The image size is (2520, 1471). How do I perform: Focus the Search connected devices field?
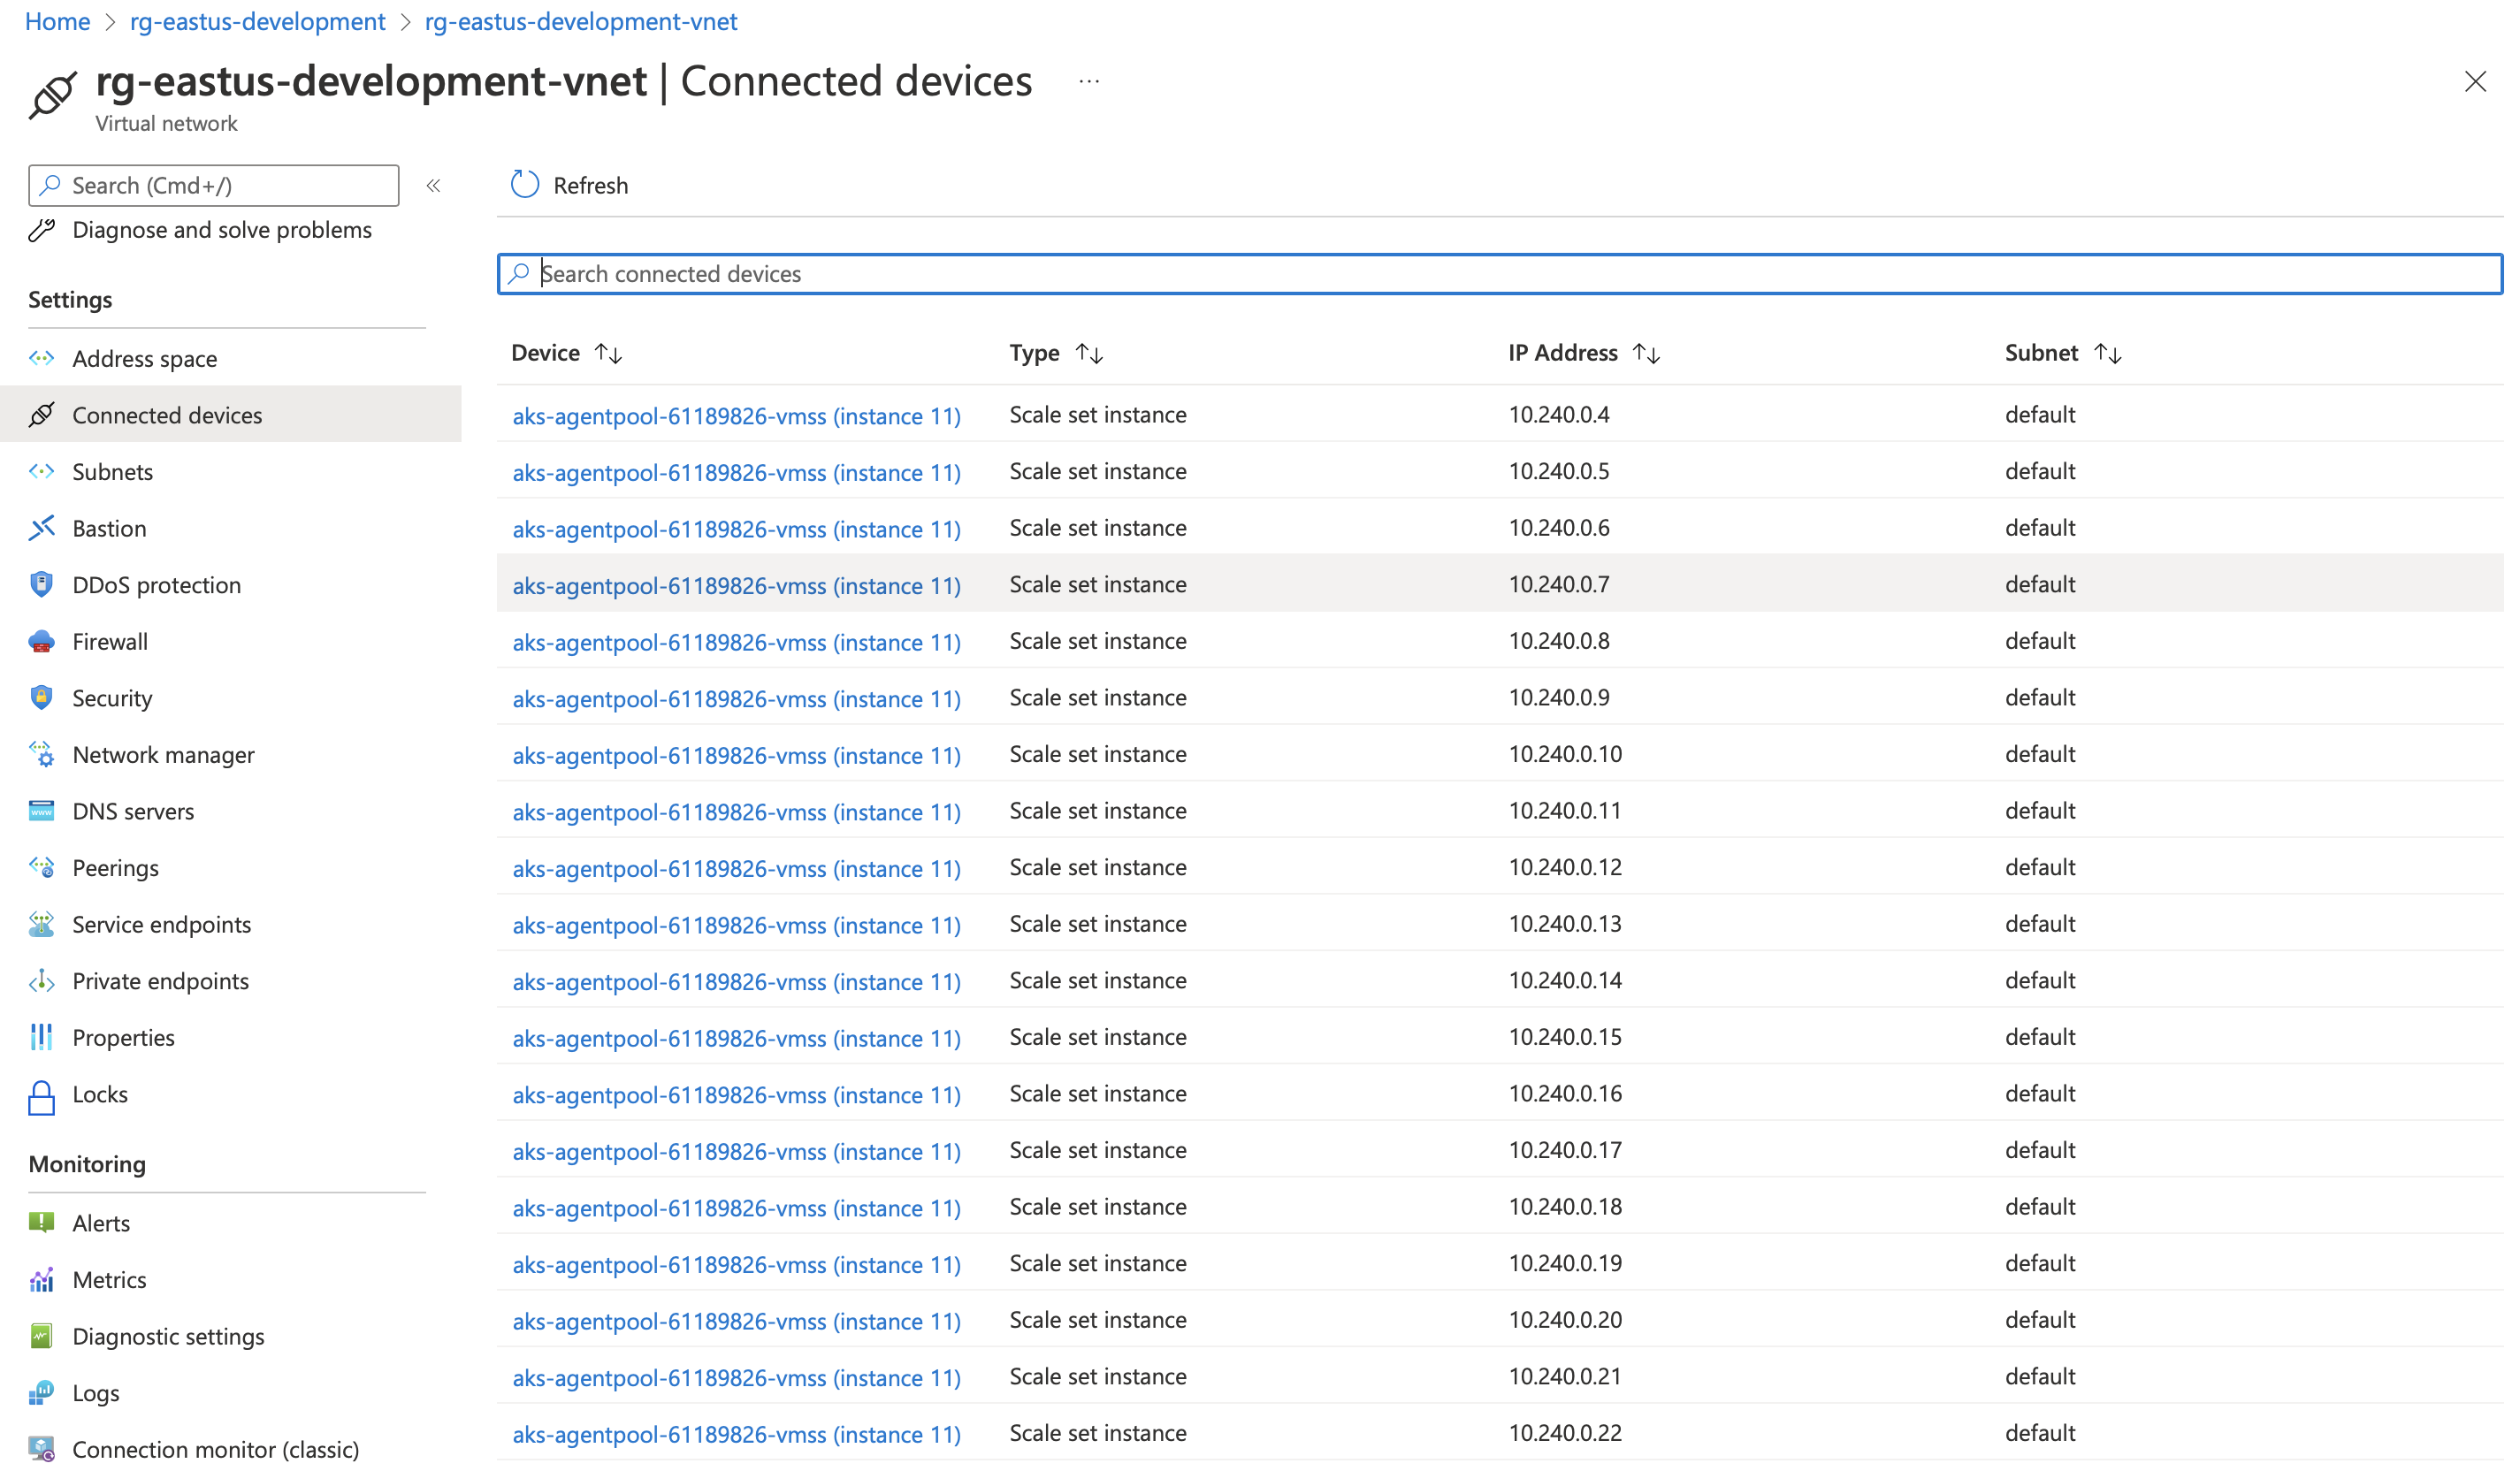tap(1500, 274)
